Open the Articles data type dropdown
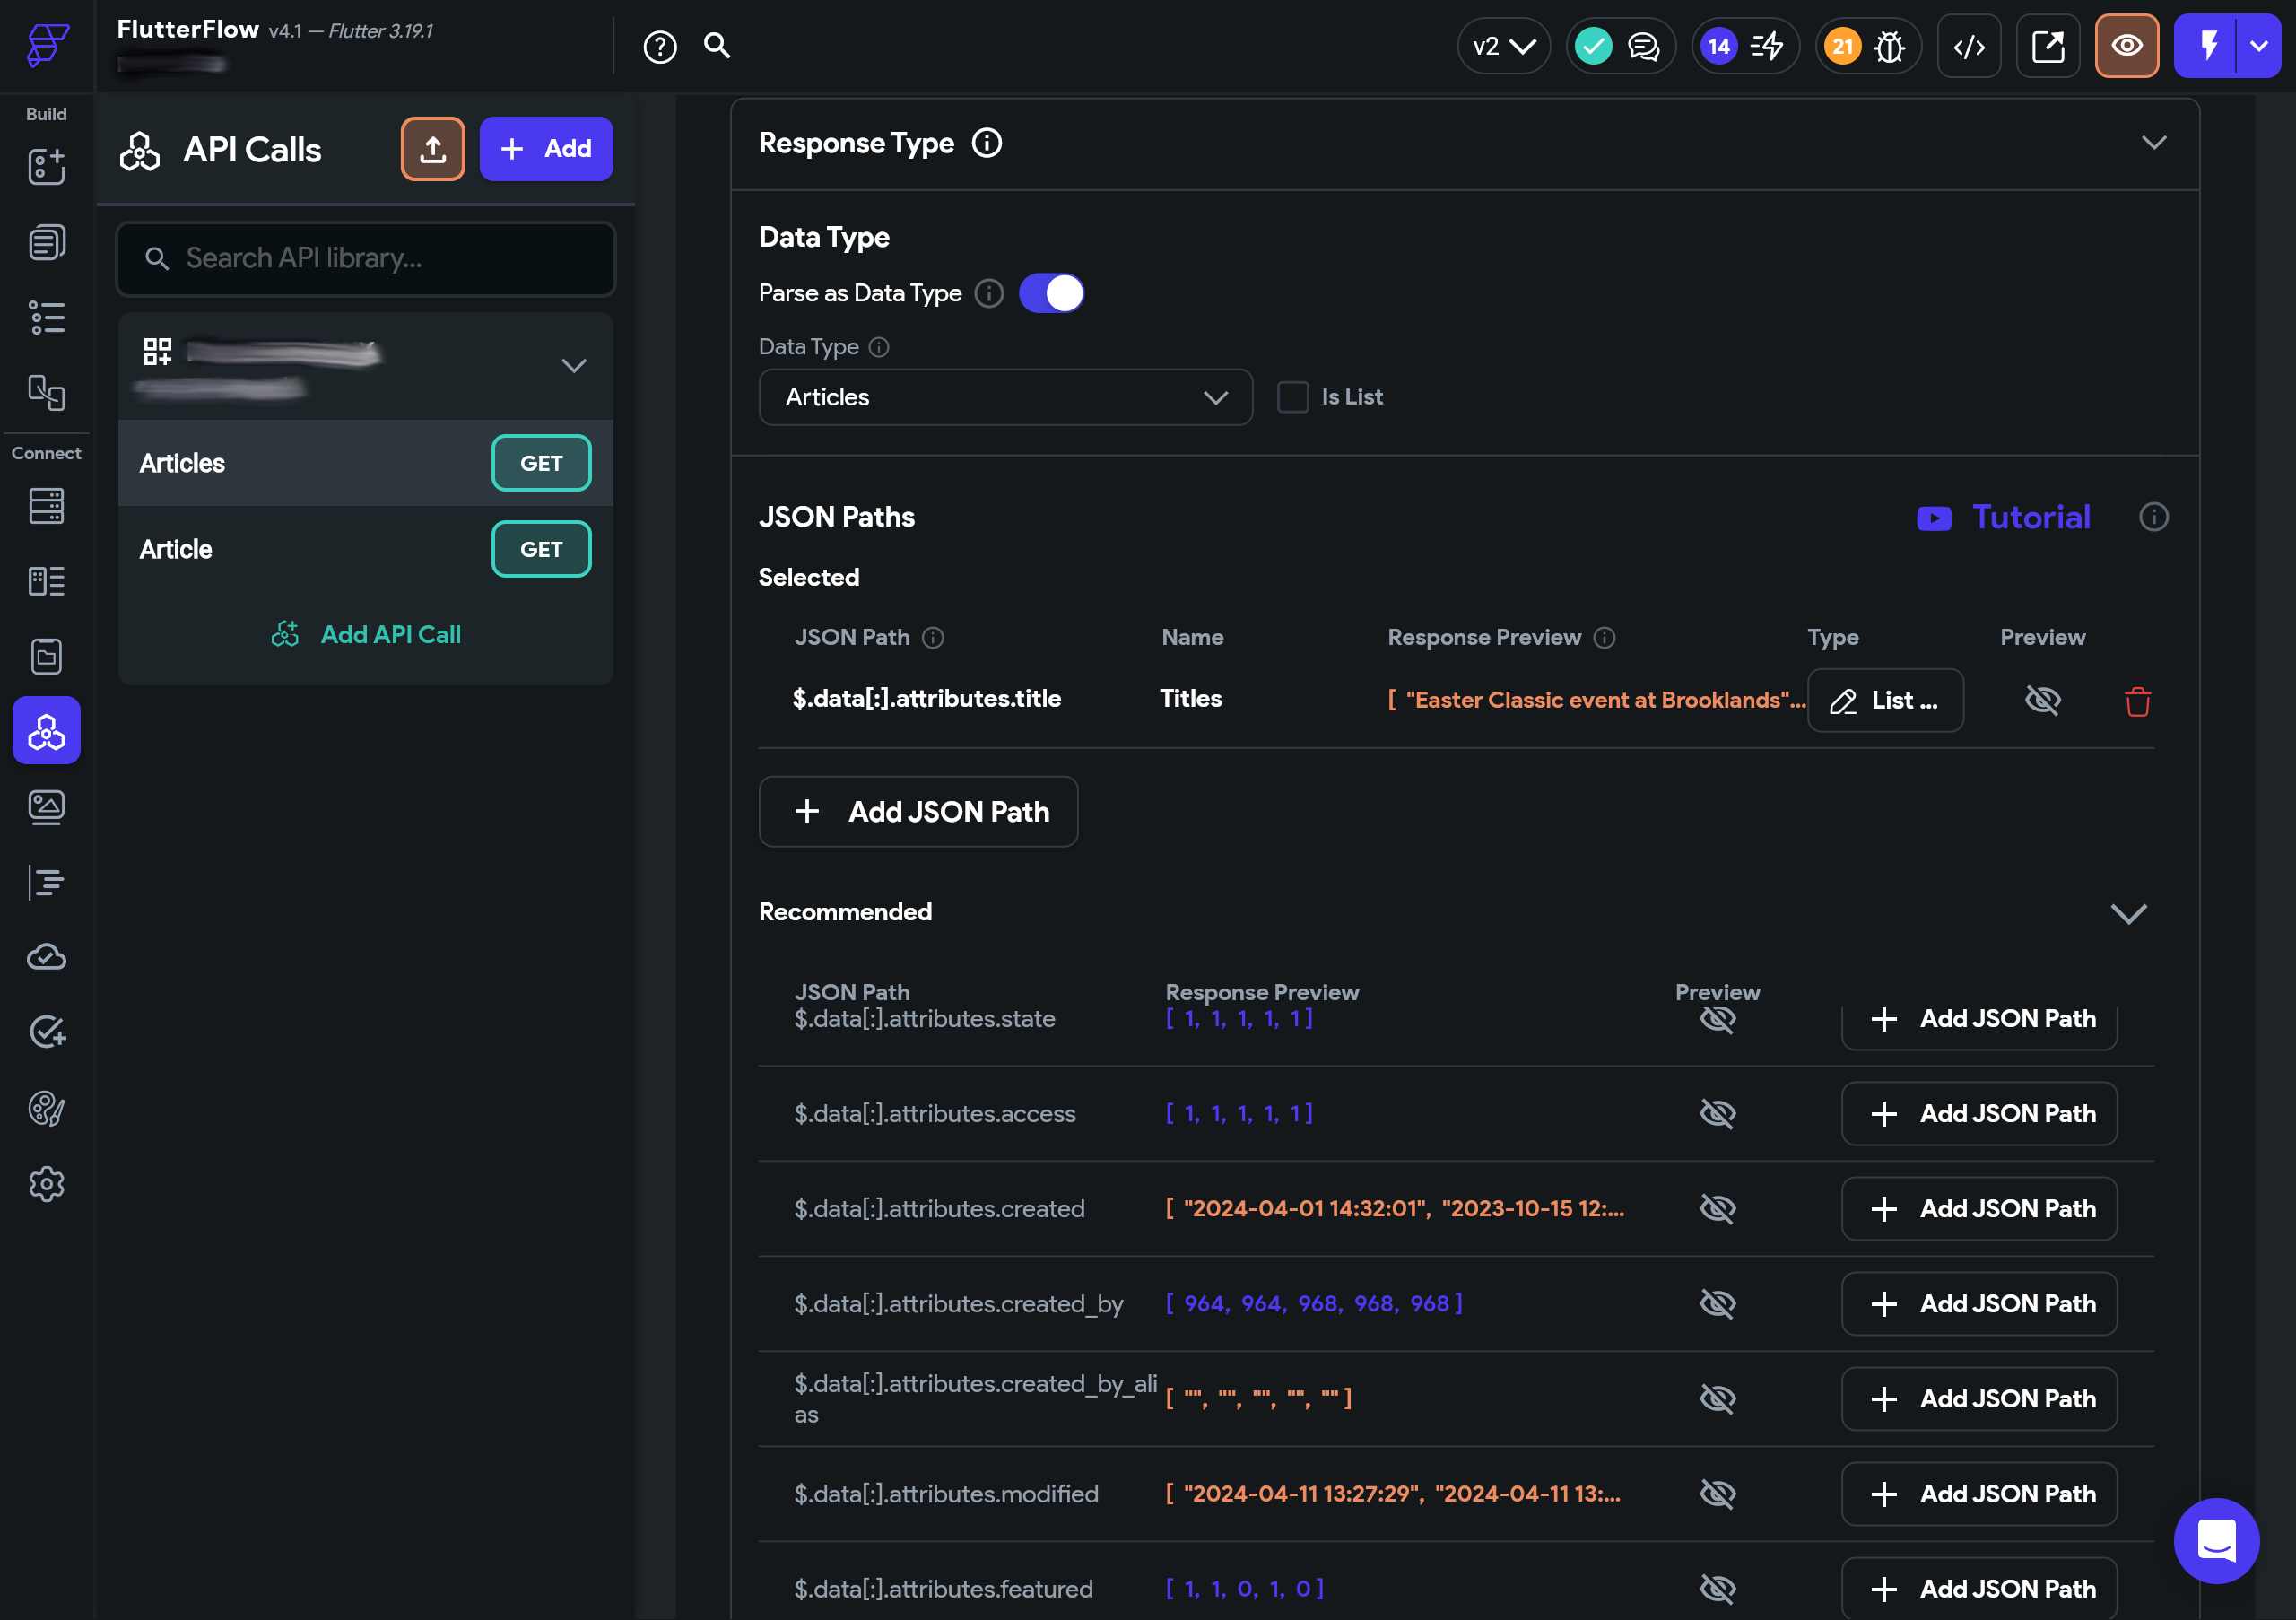The height and width of the screenshot is (1620, 2296). [x=1005, y=397]
